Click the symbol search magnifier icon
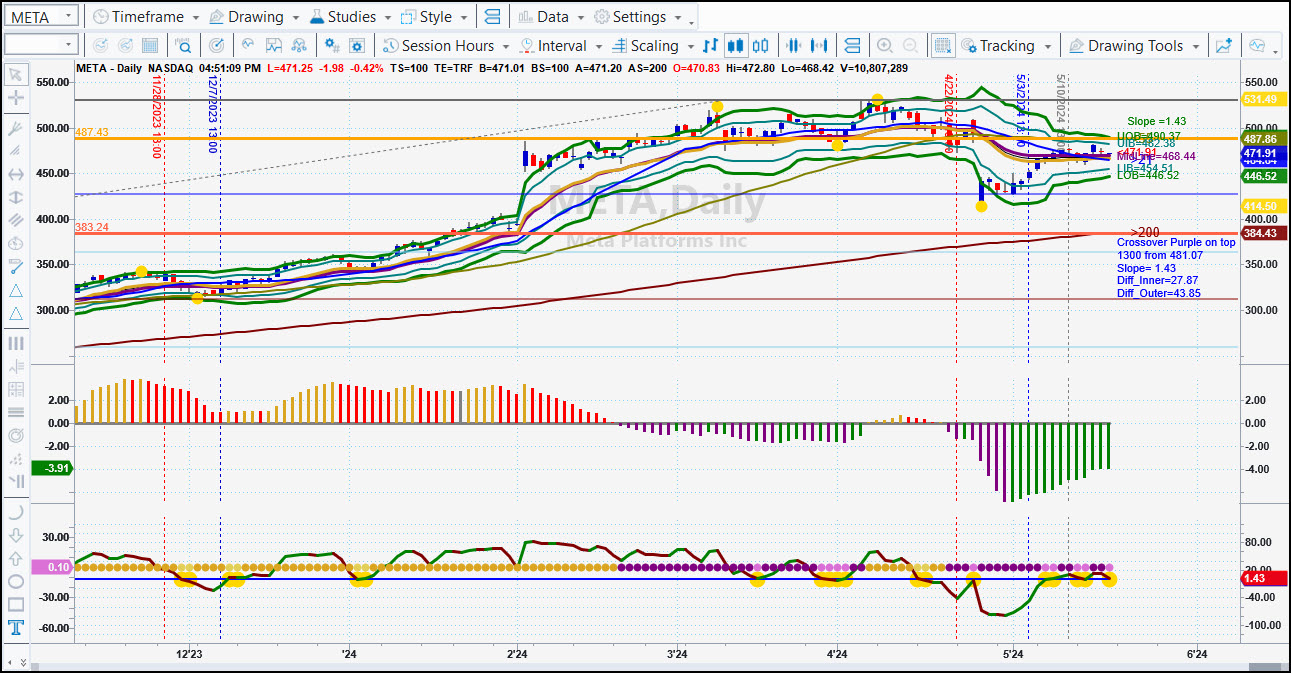 tap(184, 45)
